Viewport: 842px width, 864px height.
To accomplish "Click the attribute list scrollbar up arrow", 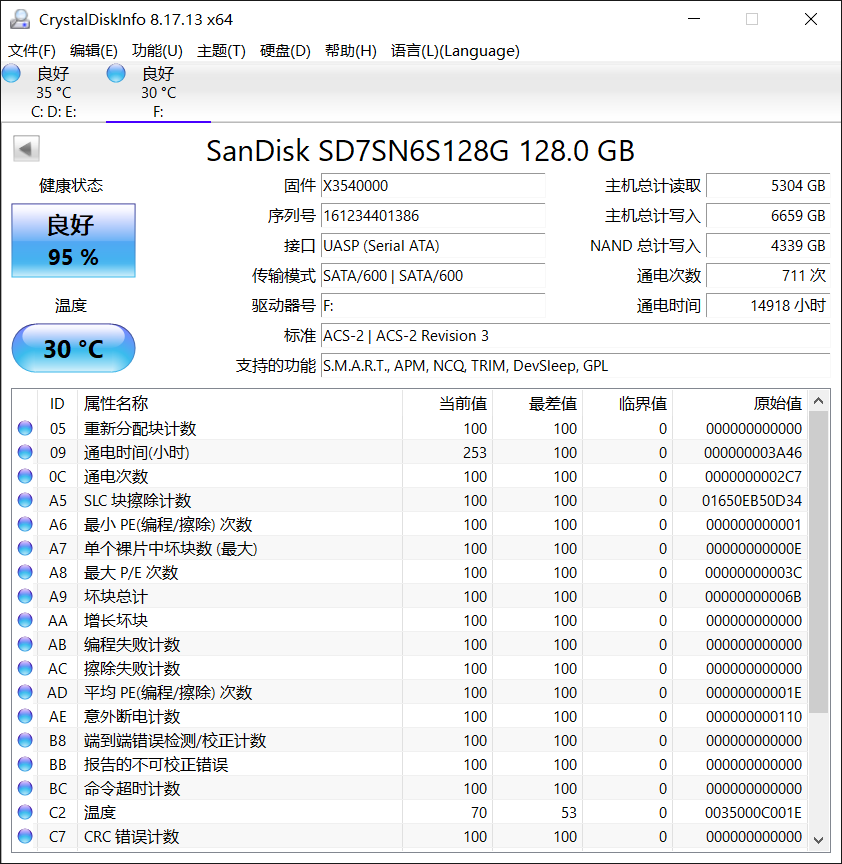I will point(818,401).
